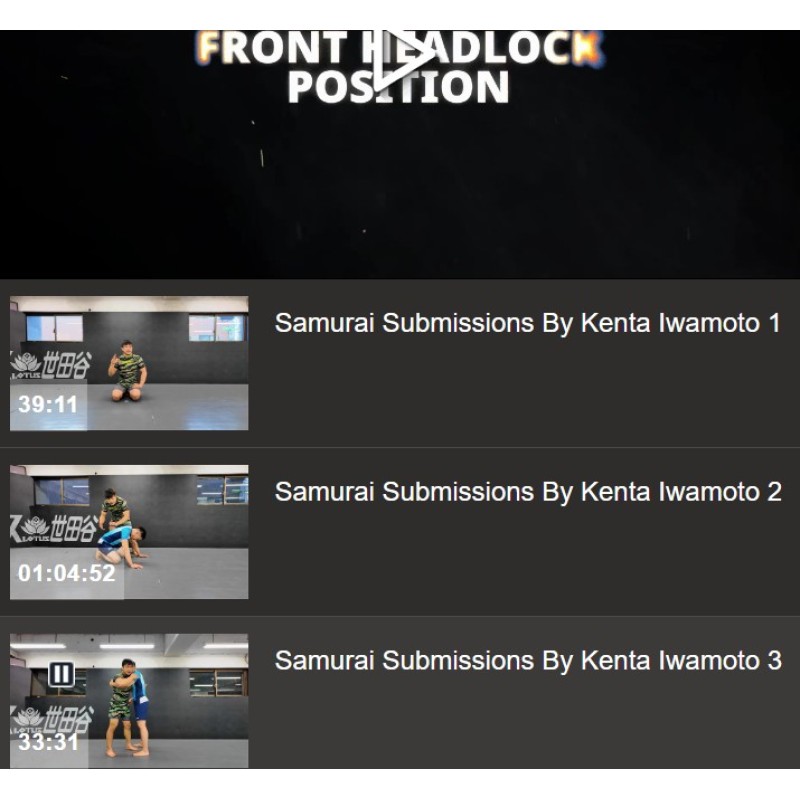This screenshot has width=800, height=800.
Task: Open Samurai Submissions By Kenta Iwamoto 3 title
Action: 528,661
